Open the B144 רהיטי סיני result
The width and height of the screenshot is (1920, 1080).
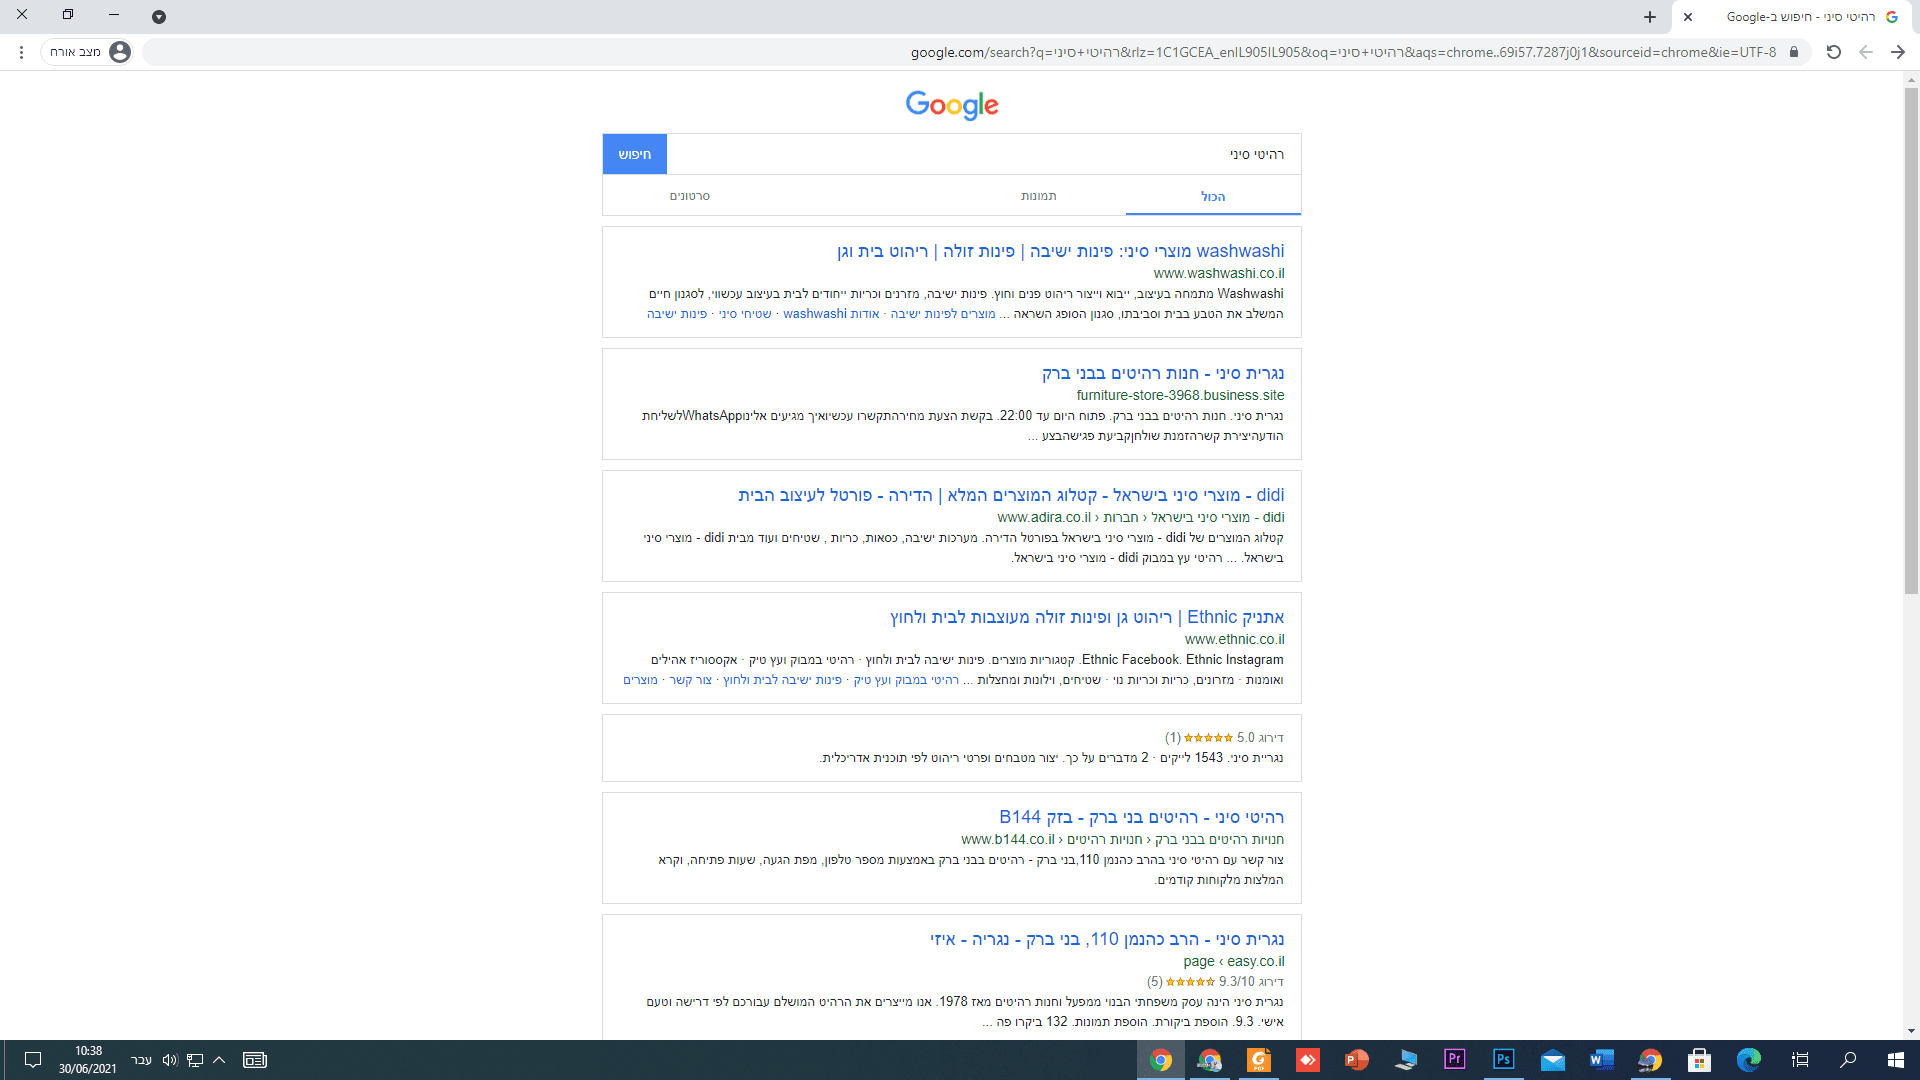pos(1140,816)
